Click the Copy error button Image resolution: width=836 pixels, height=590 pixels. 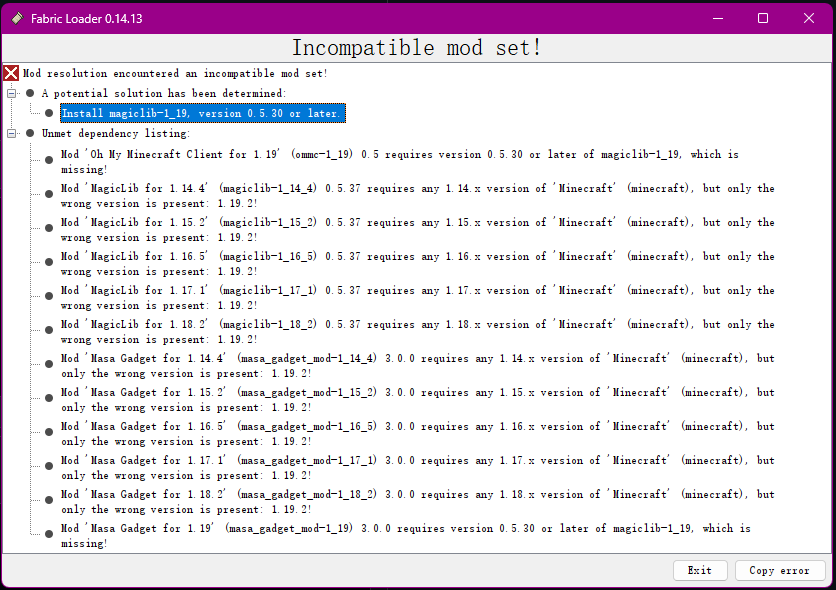pyautogui.click(x=780, y=570)
